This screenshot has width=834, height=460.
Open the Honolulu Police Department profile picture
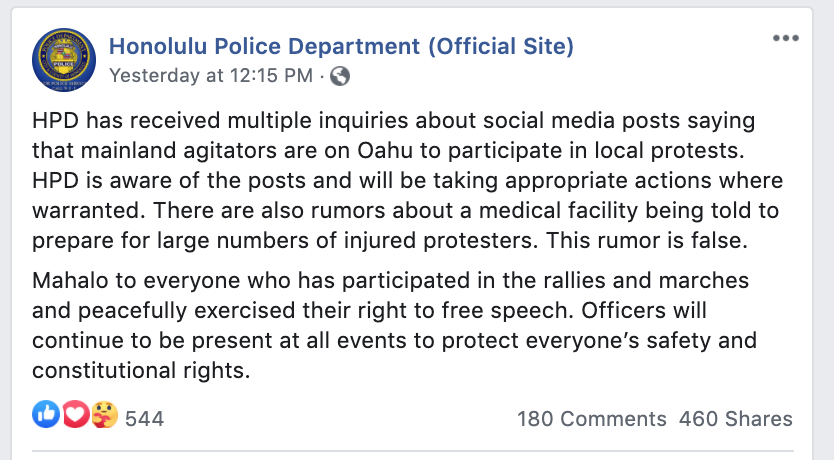pyautogui.click(x=64, y=60)
